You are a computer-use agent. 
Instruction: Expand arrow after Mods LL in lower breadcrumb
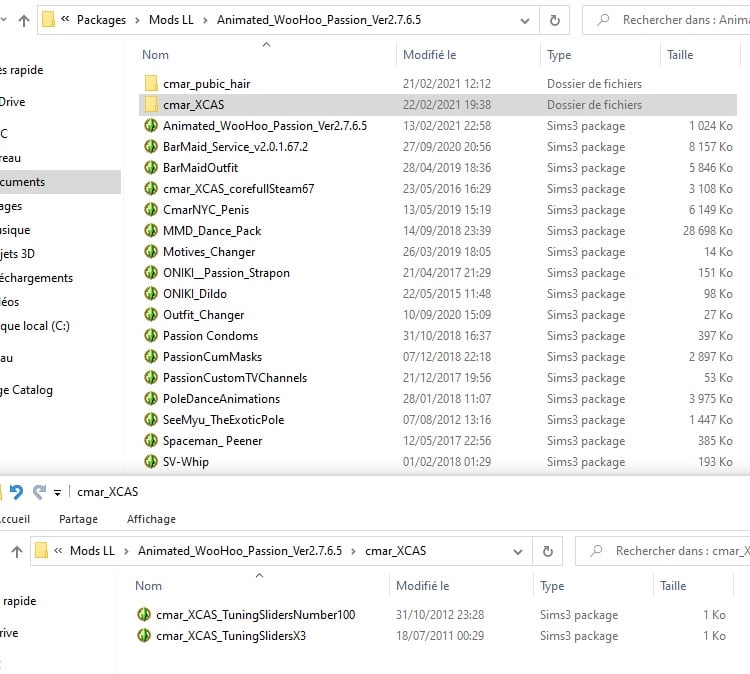[126, 552]
